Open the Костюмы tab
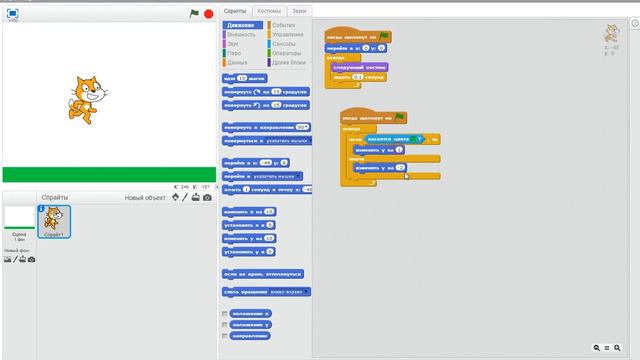 [x=269, y=11]
